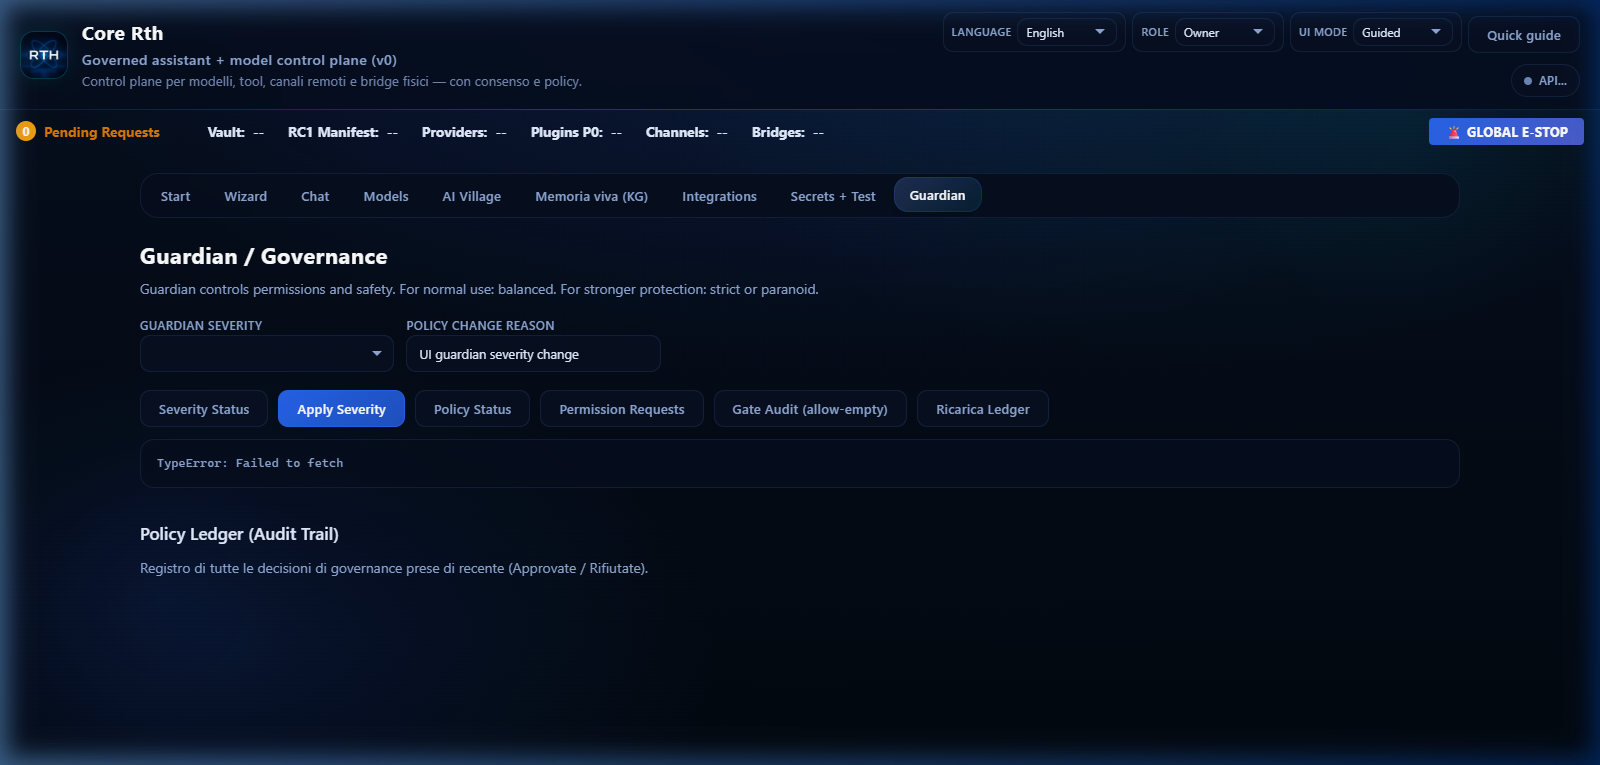Open the Quick guide
The width and height of the screenshot is (1600, 765).
click(x=1524, y=35)
